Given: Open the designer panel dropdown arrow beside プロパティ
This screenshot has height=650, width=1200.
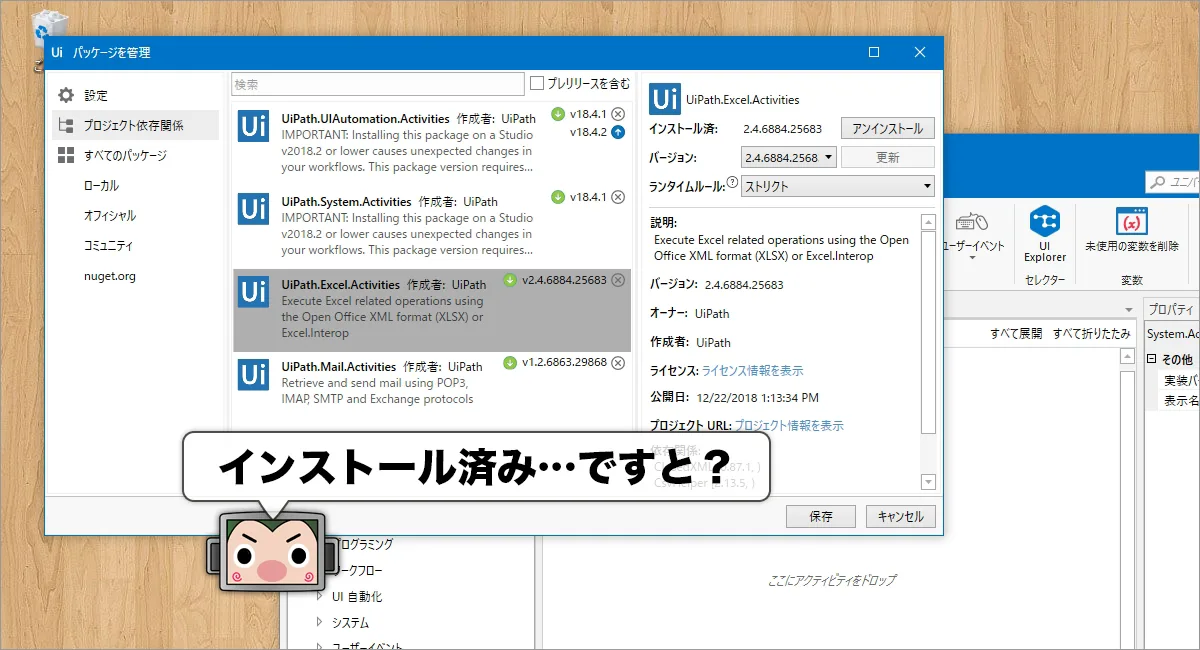Looking at the screenshot, I should pyautogui.click(x=1129, y=309).
